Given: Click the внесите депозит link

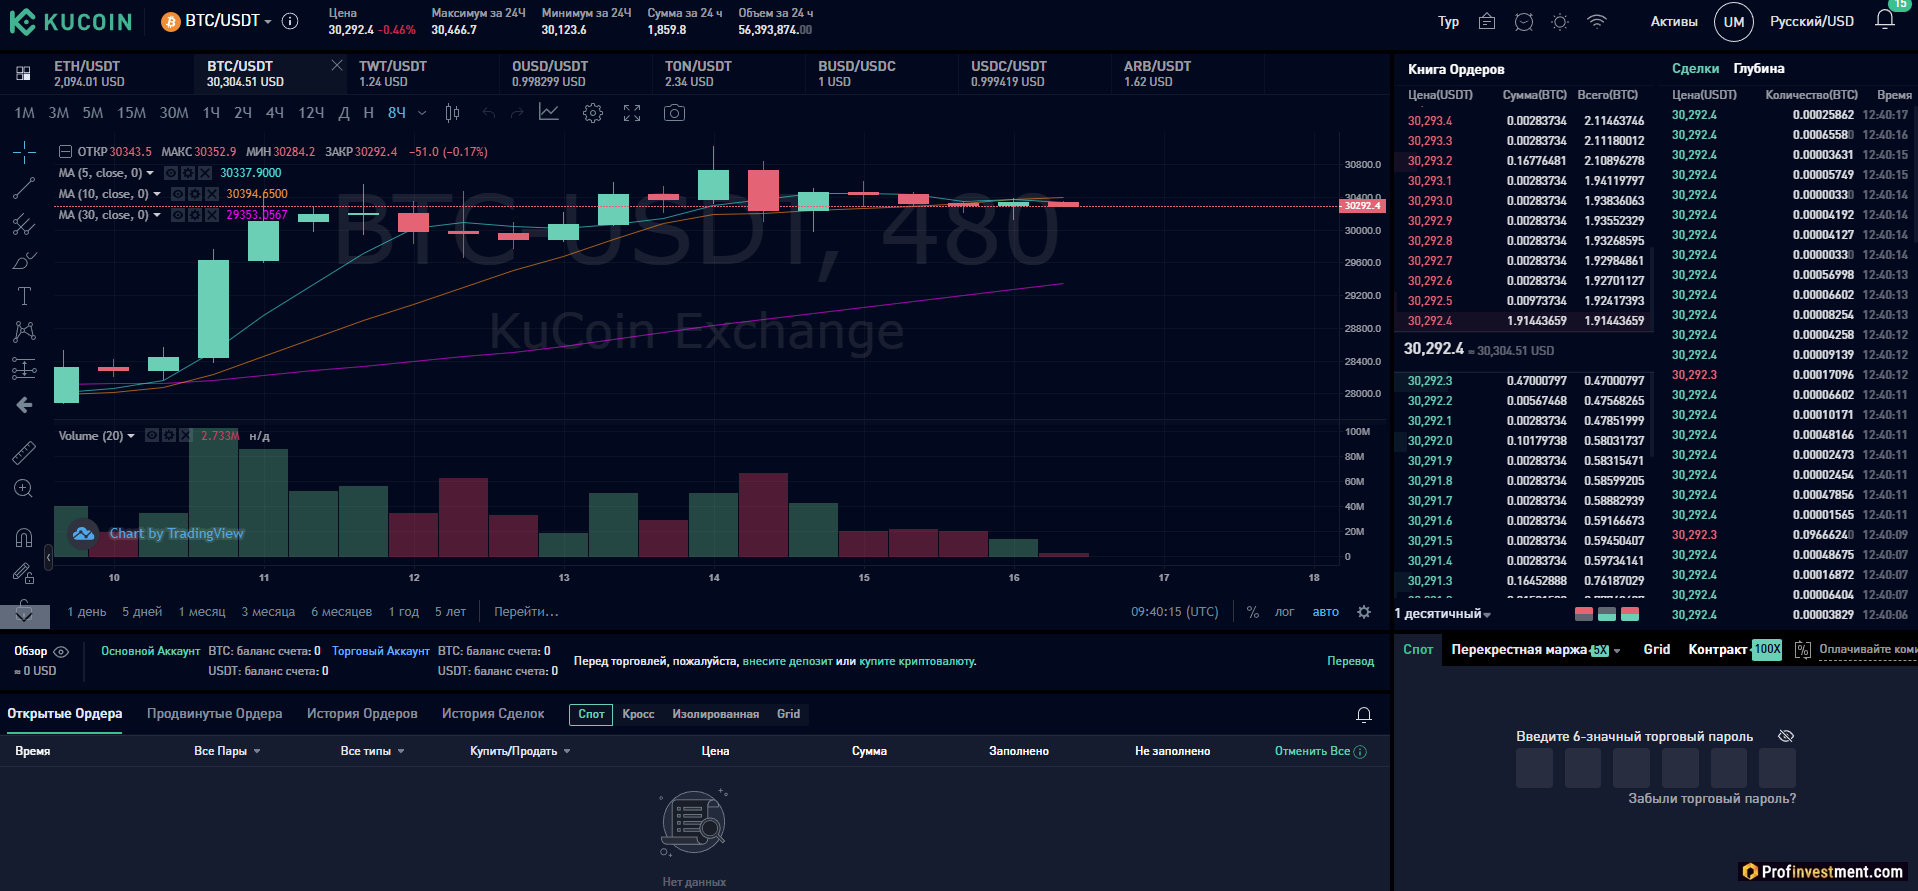Looking at the screenshot, I should click(787, 661).
